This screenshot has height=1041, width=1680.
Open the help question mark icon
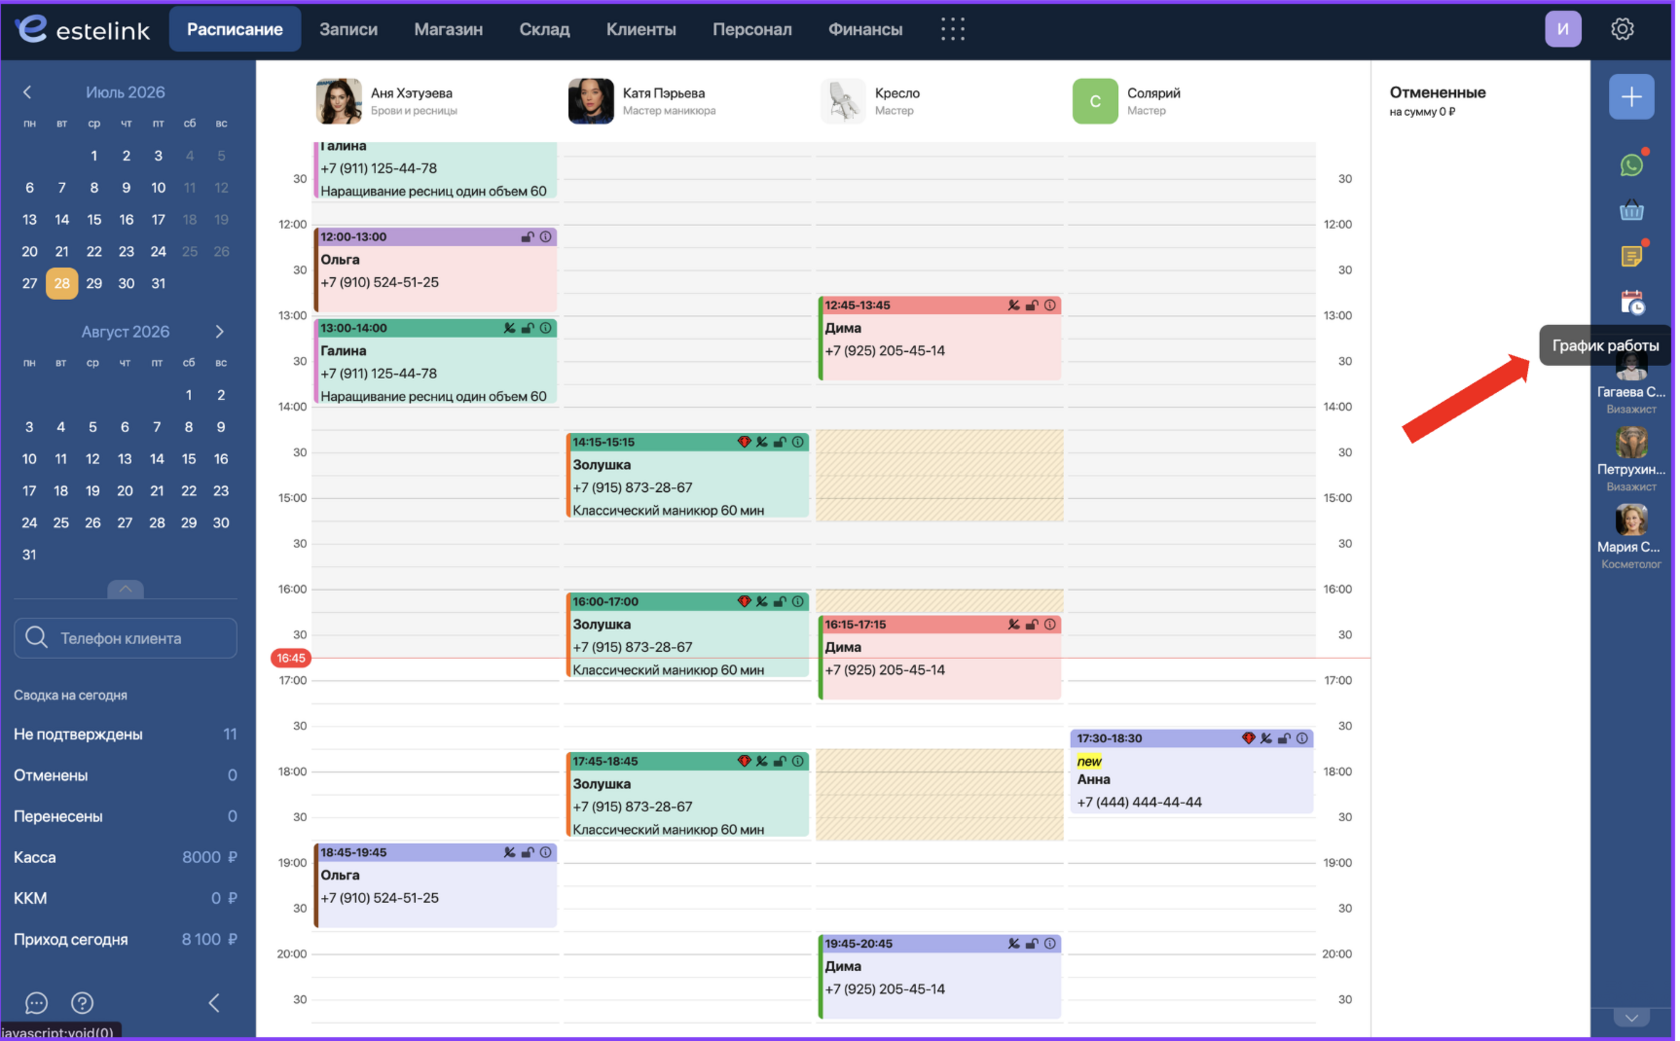point(82,1002)
